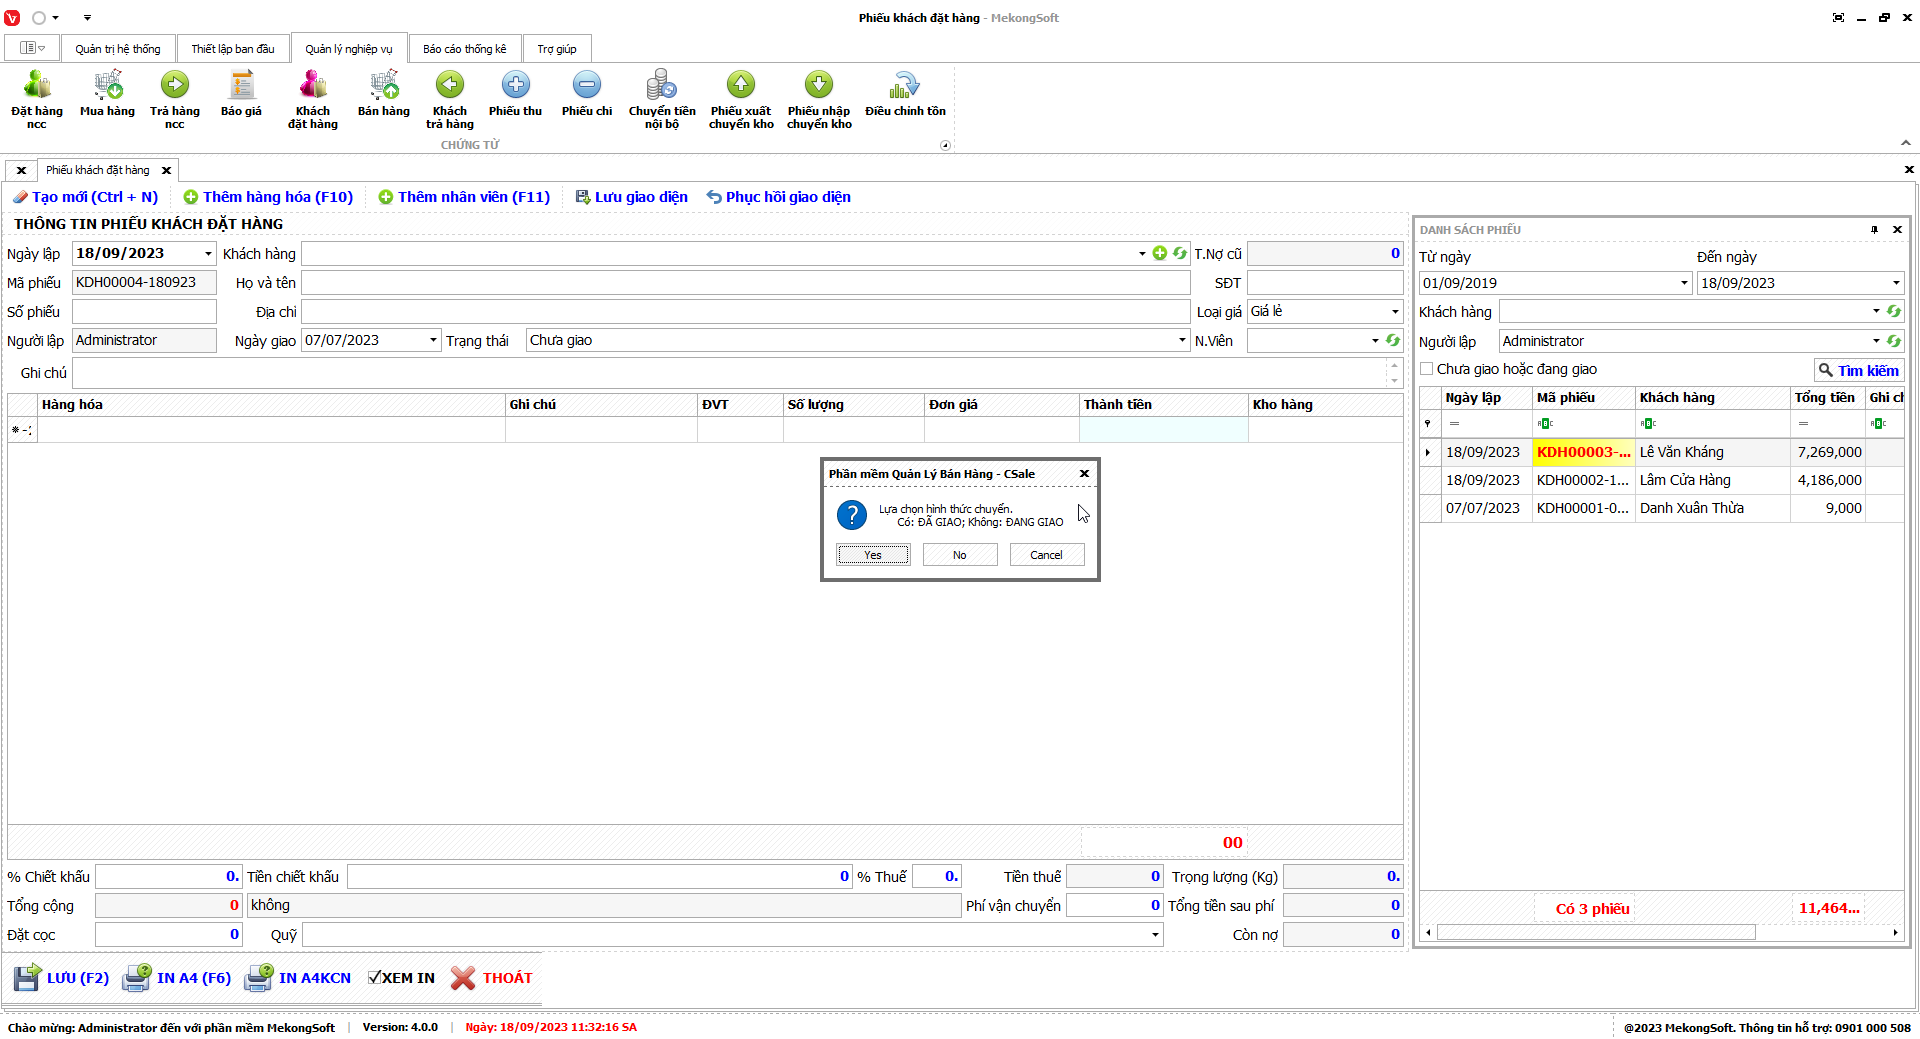The height and width of the screenshot is (1039, 1920).
Task: Expand the Trạng thái dropdown
Action: (1182, 341)
